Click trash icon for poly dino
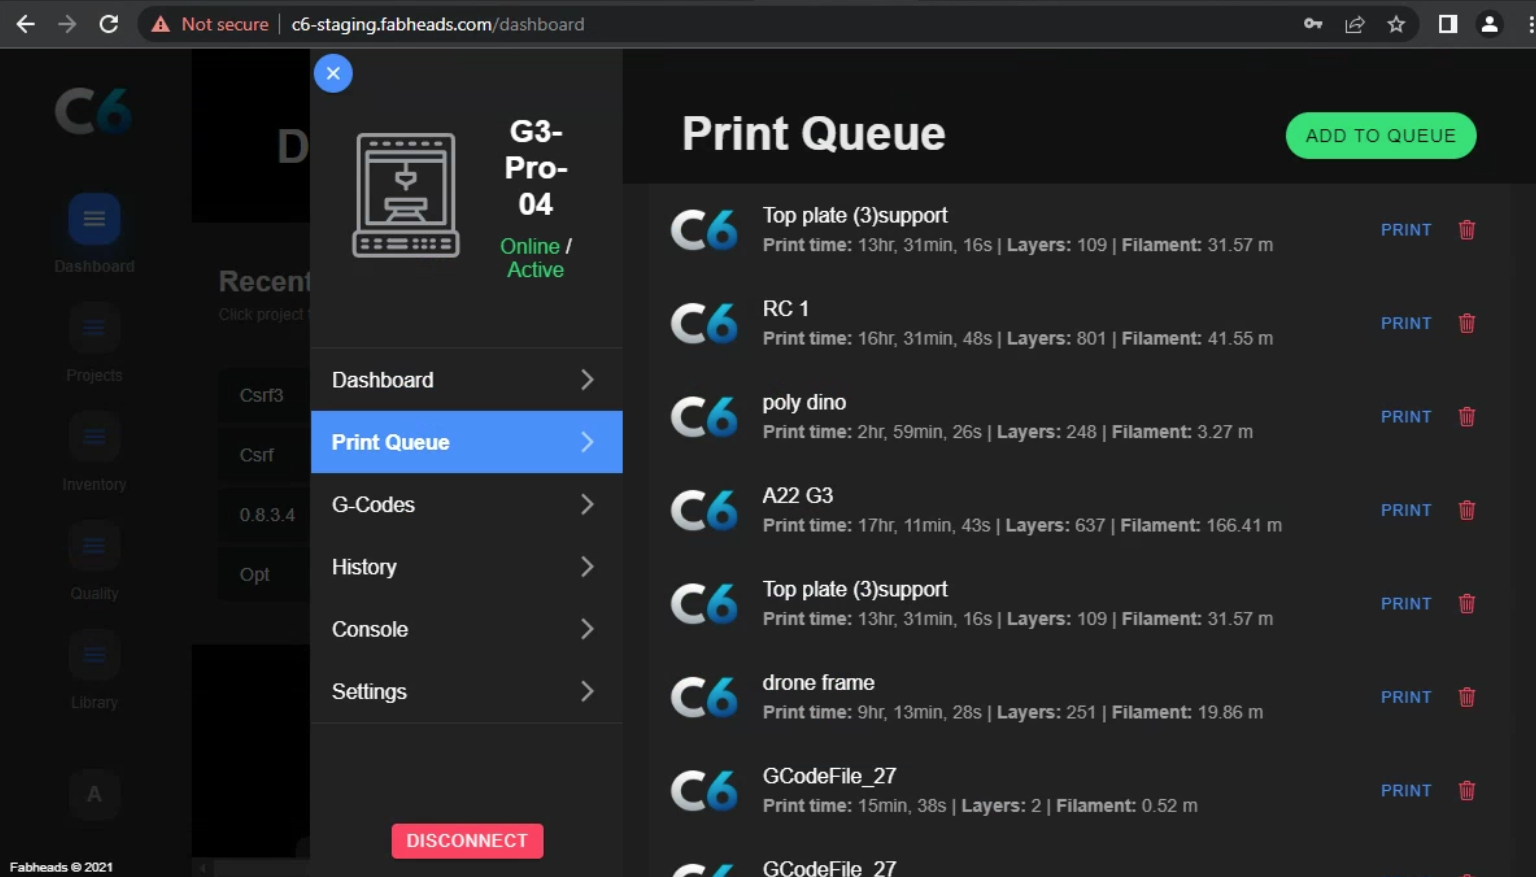 point(1466,417)
